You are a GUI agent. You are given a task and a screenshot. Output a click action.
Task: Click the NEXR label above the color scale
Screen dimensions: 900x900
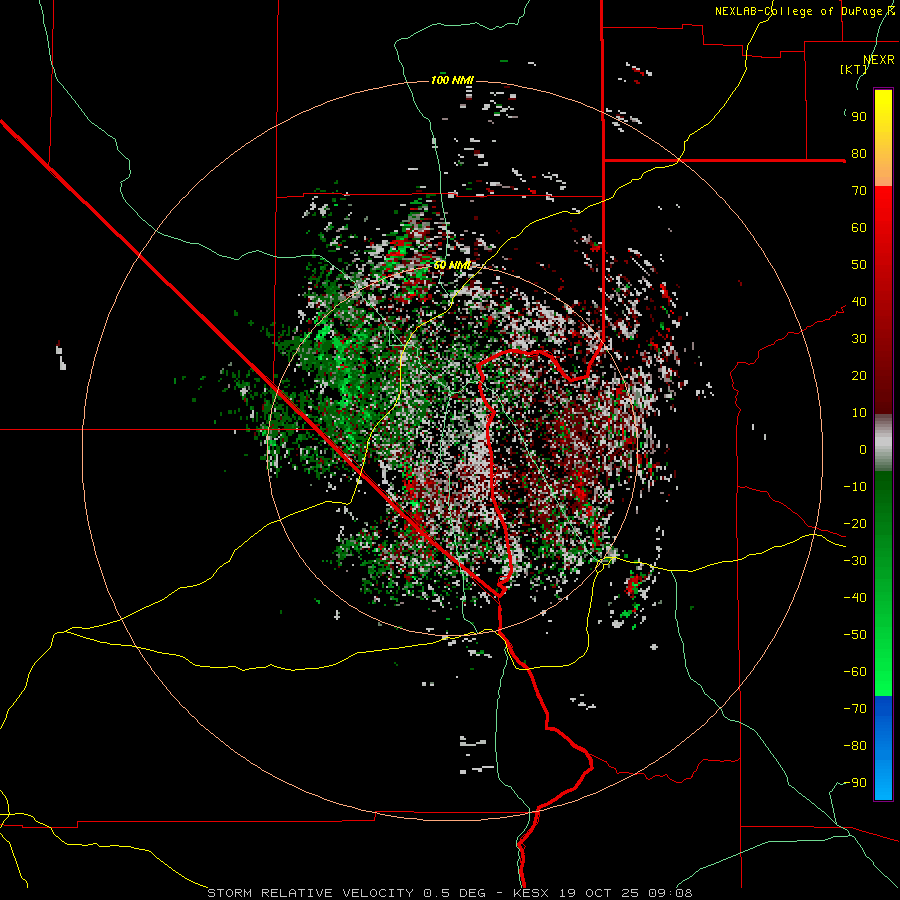[x=879, y=60]
